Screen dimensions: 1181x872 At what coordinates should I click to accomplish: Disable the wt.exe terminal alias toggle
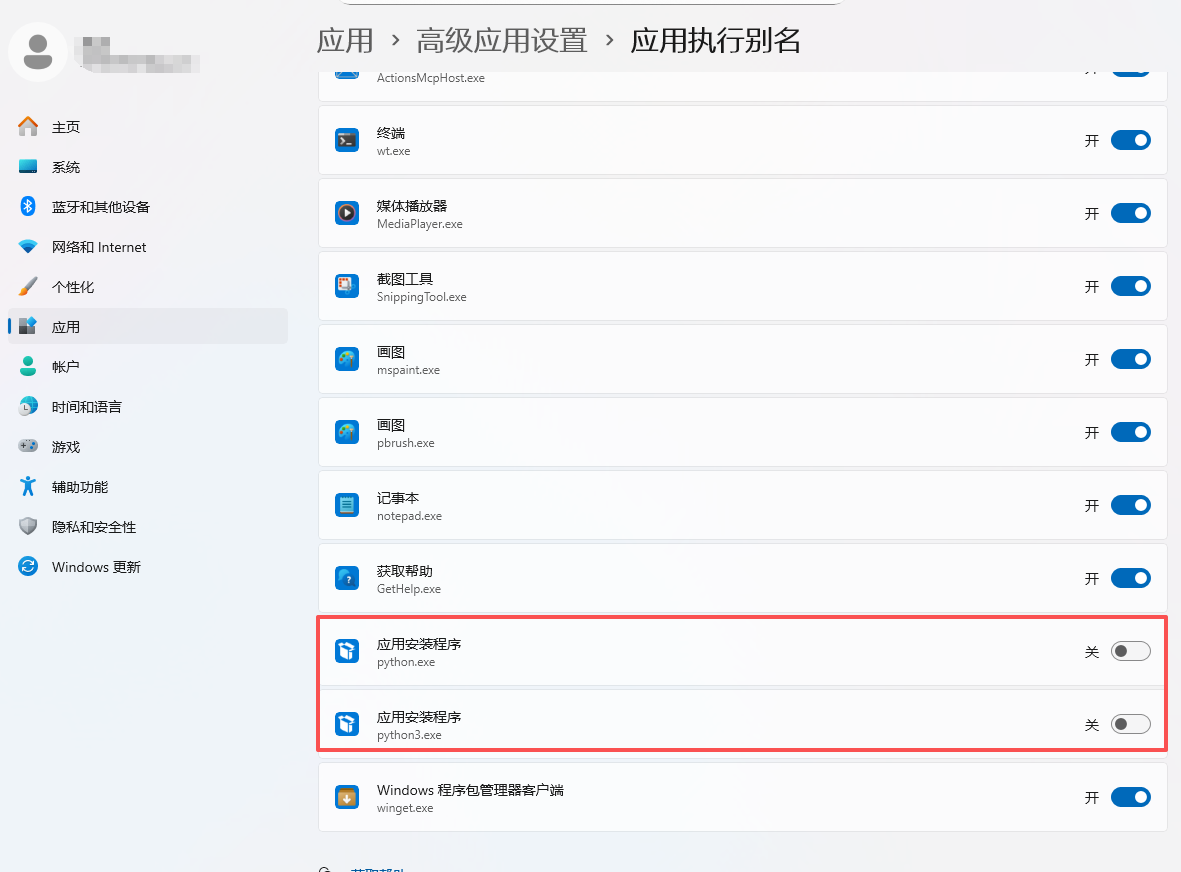click(x=1130, y=140)
